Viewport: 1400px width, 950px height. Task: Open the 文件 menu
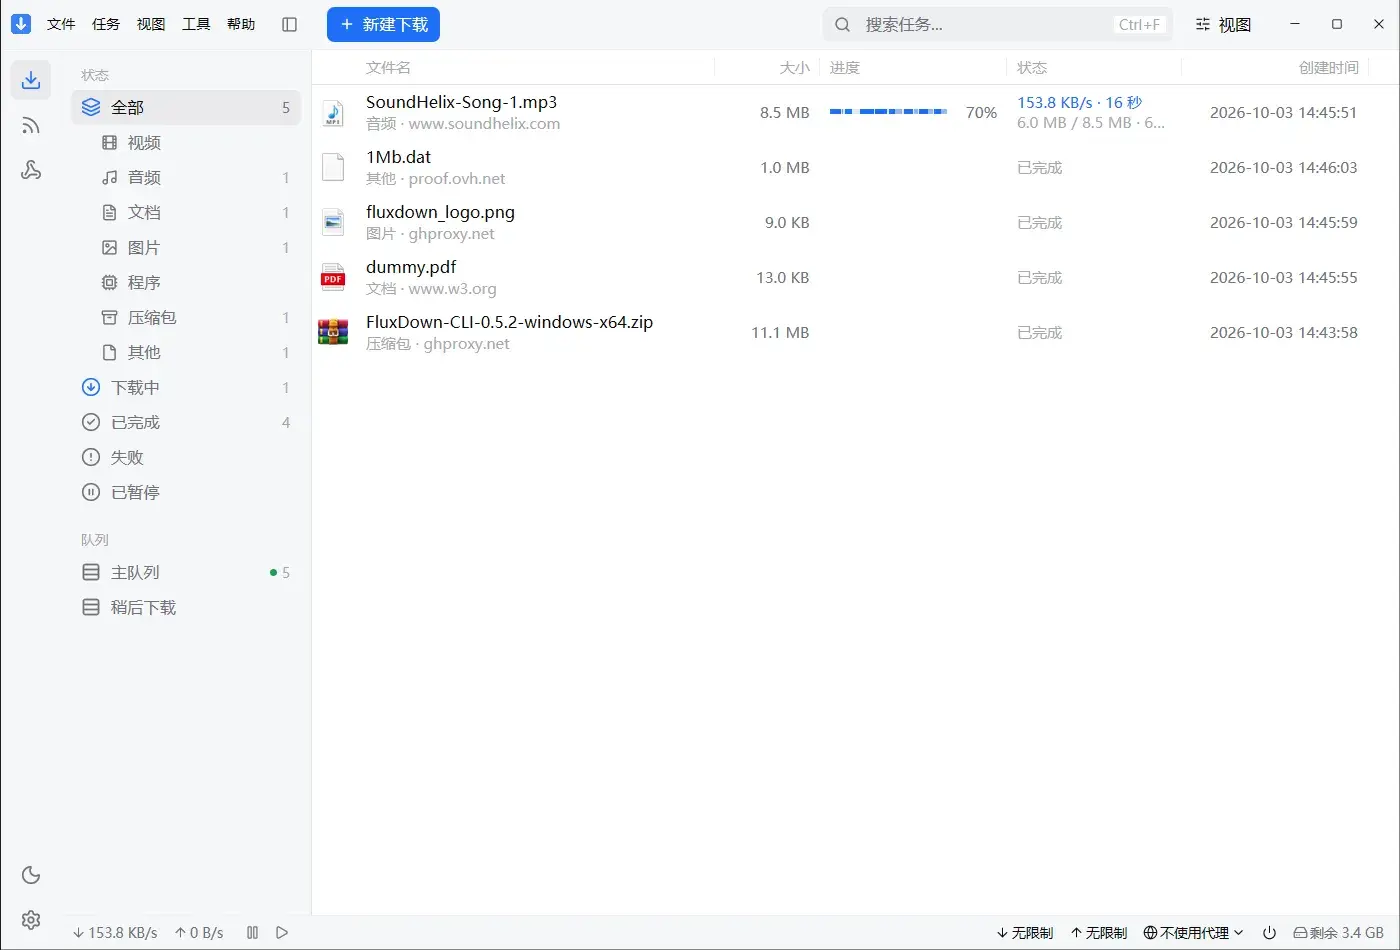pos(61,24)
